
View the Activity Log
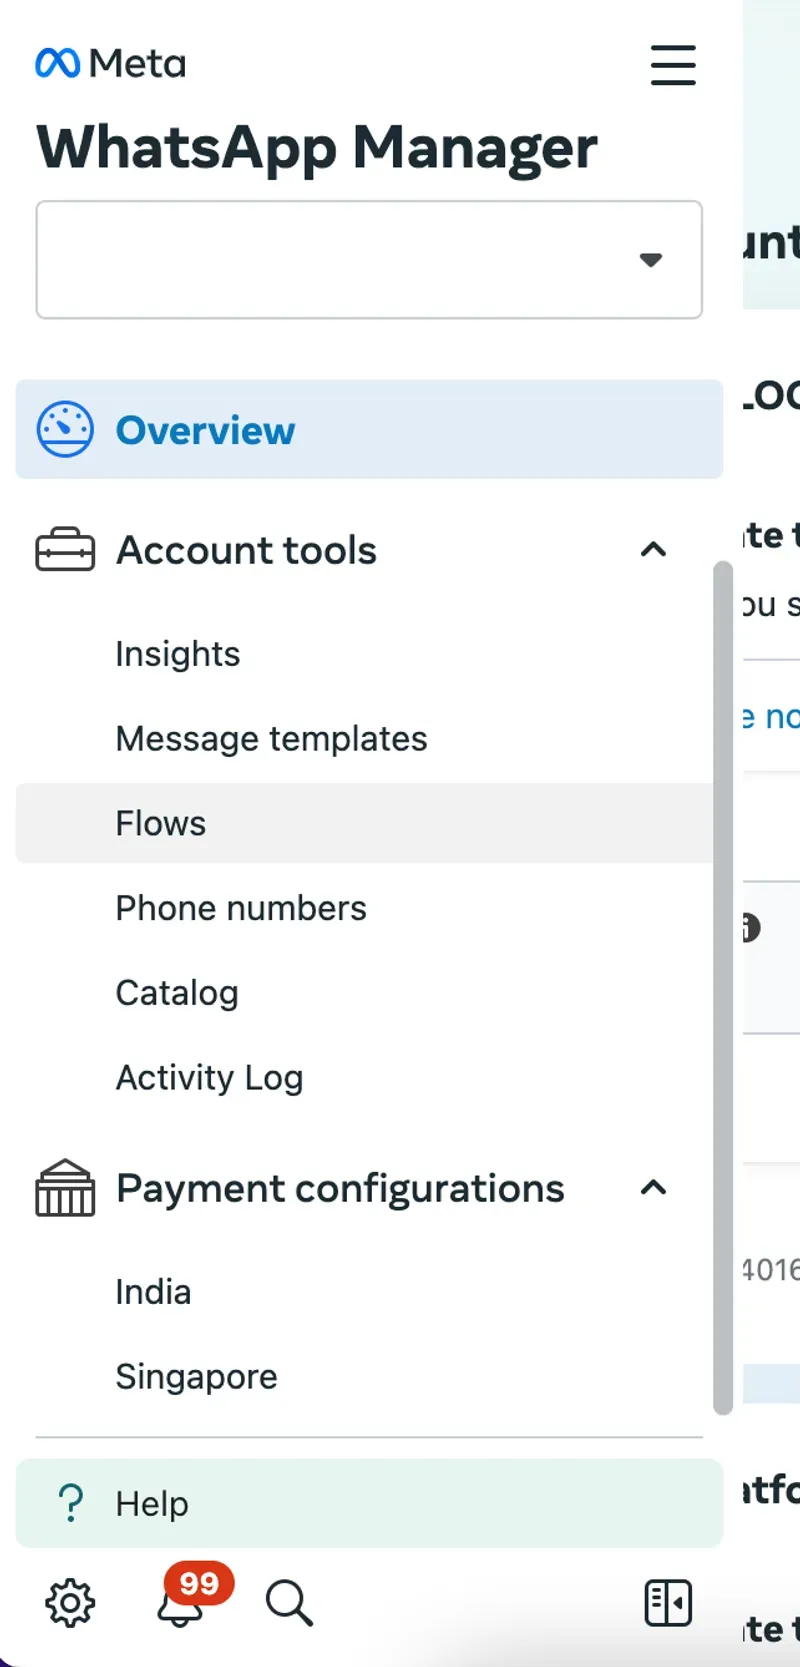click(x=210, y=1078)
